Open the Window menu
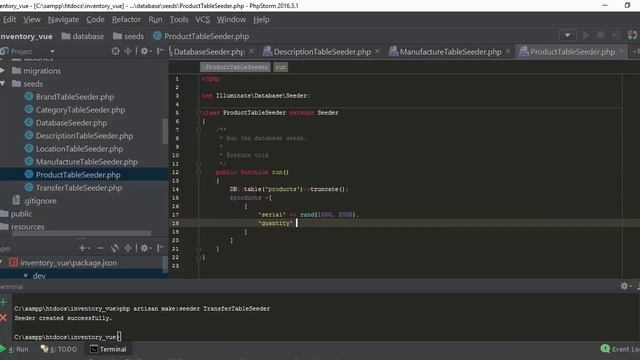 click(231, 19)
